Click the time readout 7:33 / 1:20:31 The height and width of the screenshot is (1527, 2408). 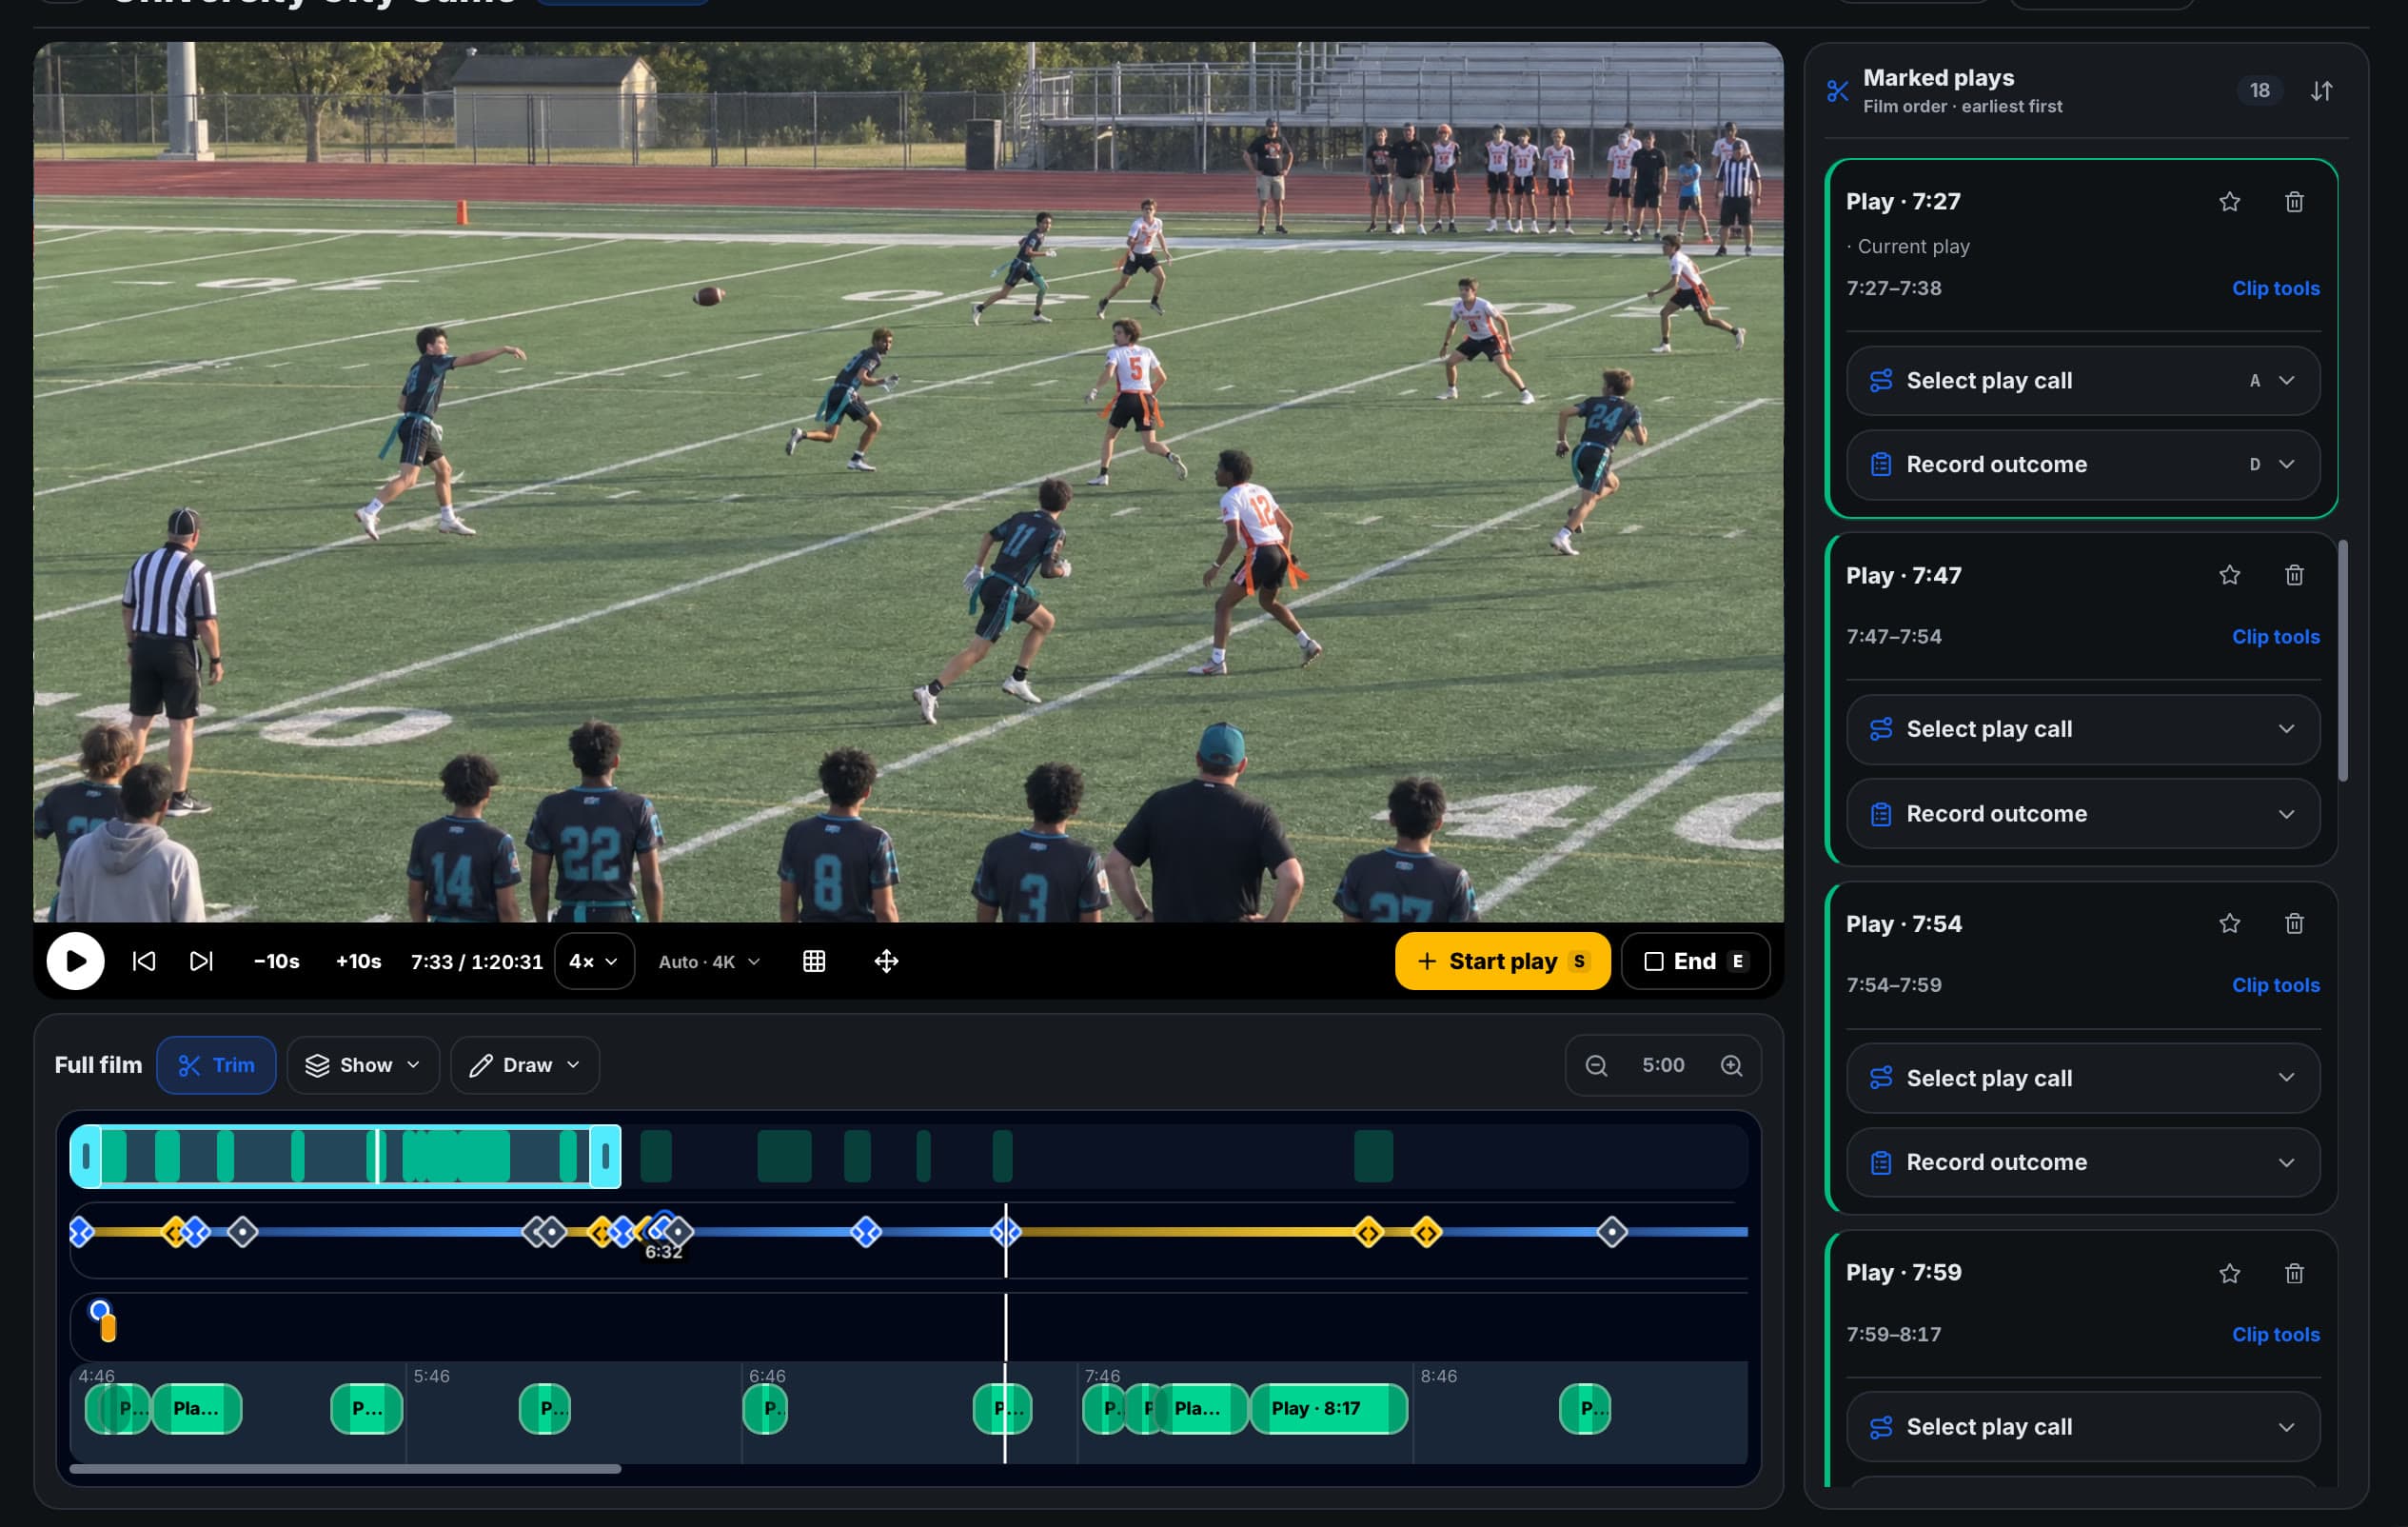(476, 961)
